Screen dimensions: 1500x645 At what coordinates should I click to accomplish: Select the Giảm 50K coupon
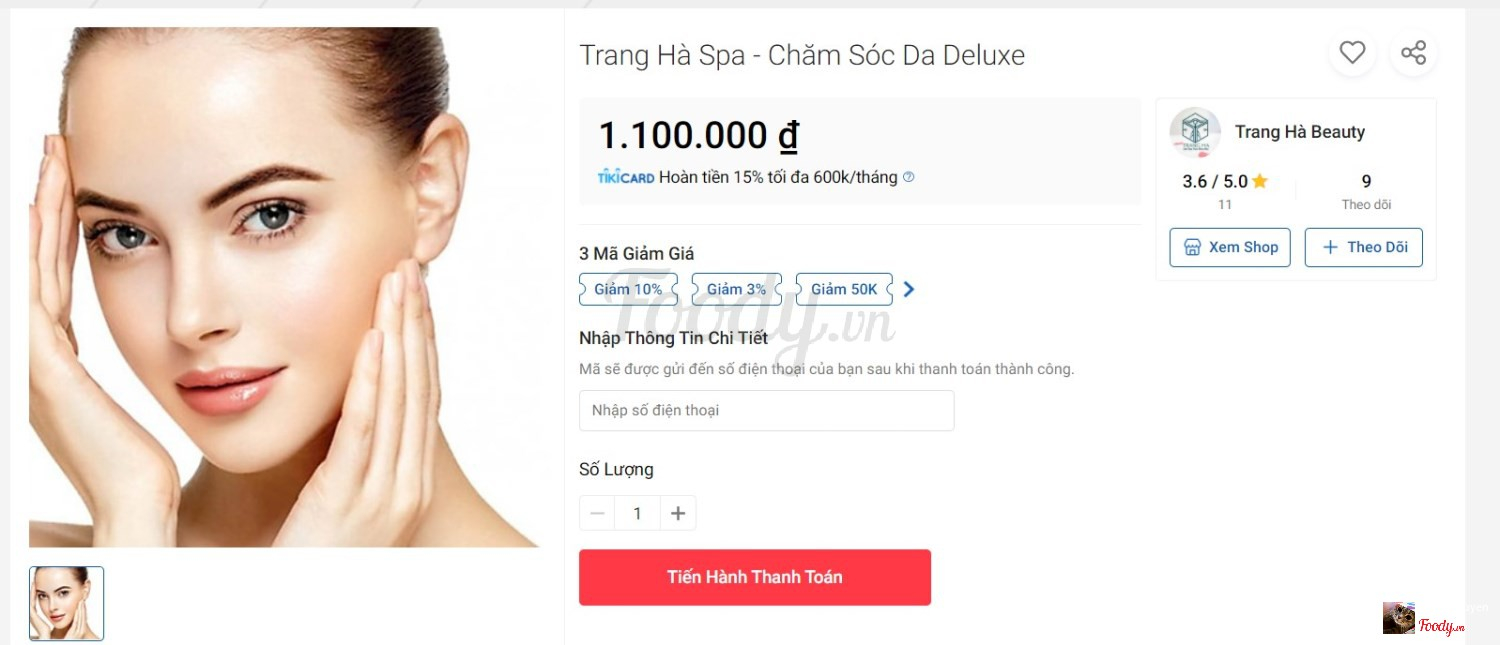pos(844,289)
